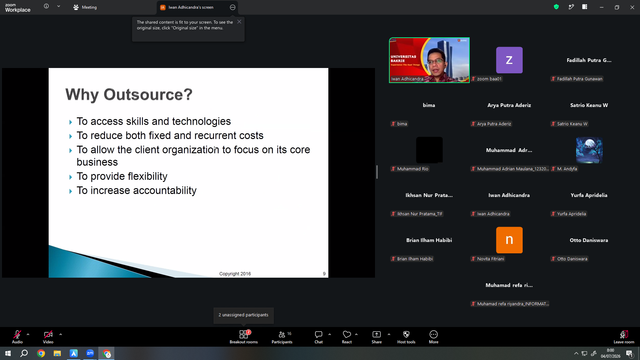Click 2 unassigned participants tooltip

243,315
